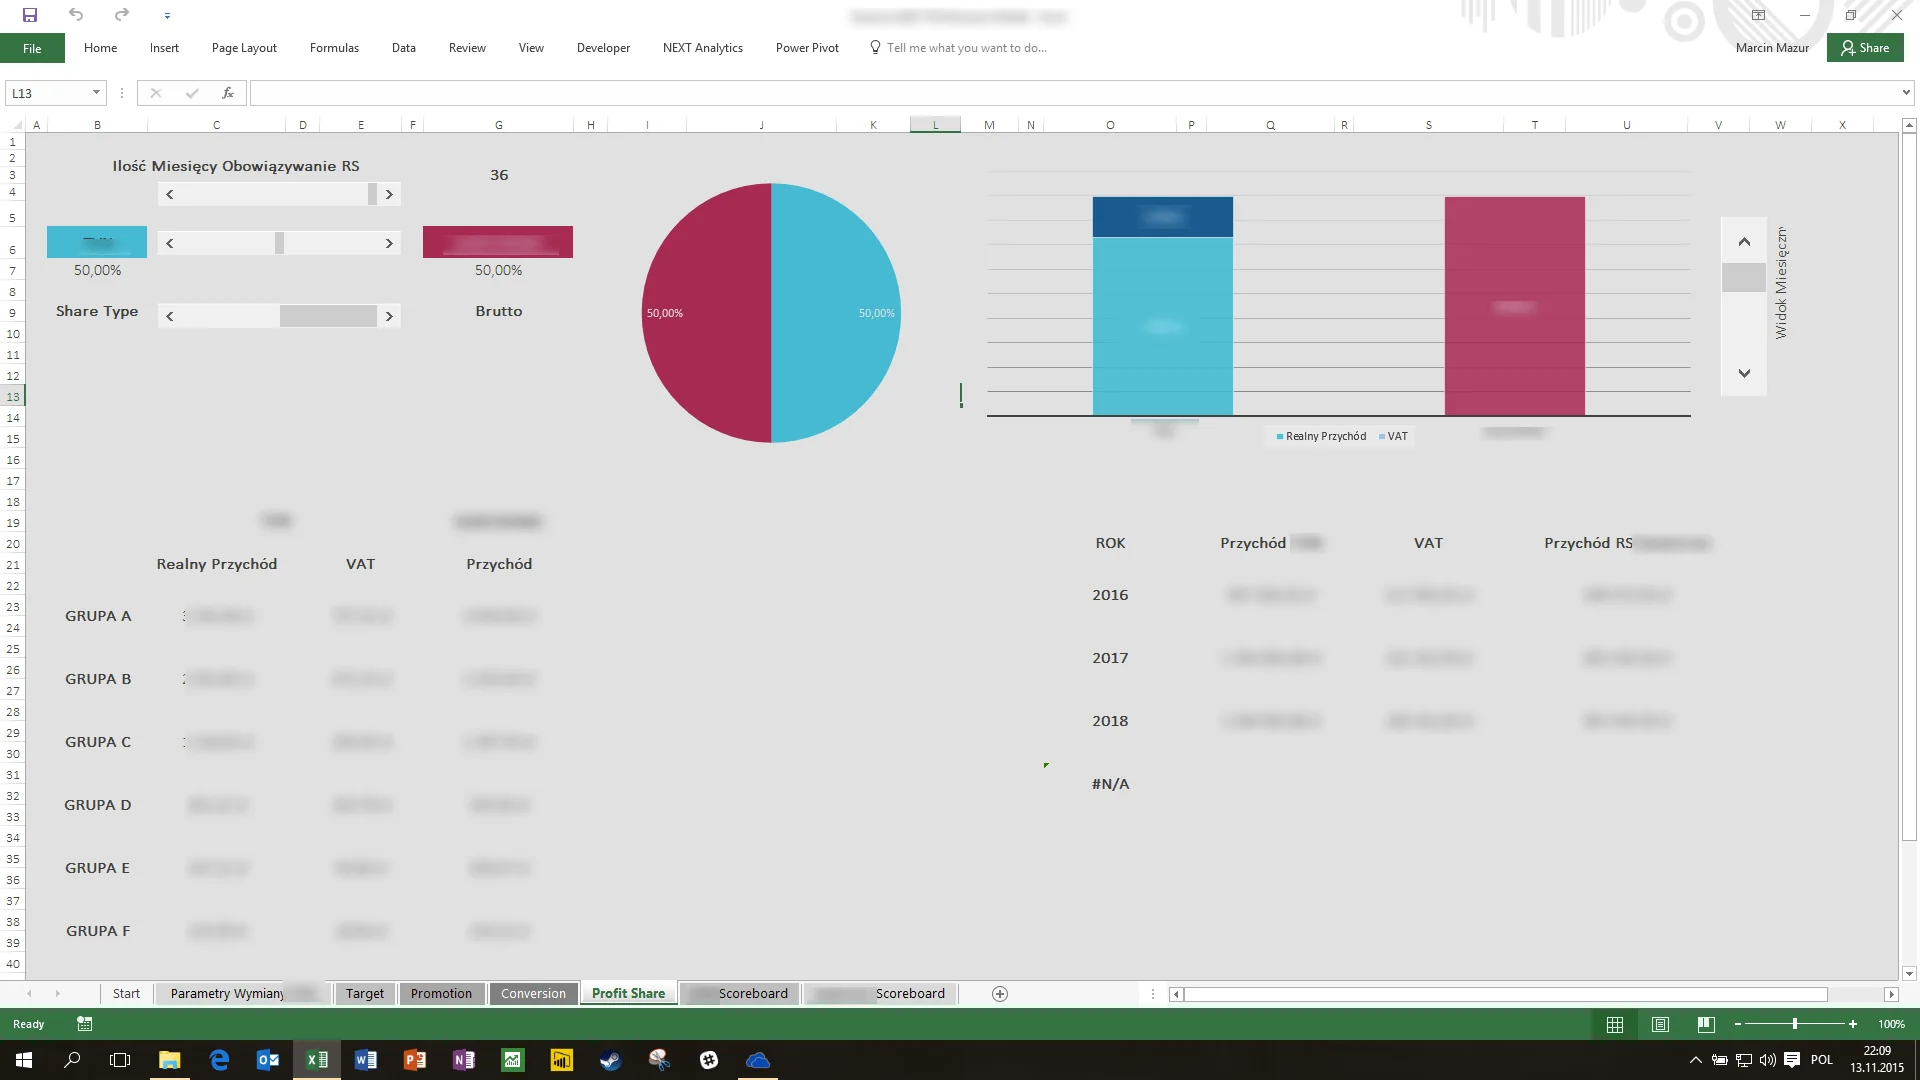Switch to Page Layout view icon
Image resolution: width=1920 pixels, height=1080 pixels.
point(1660,1024)
